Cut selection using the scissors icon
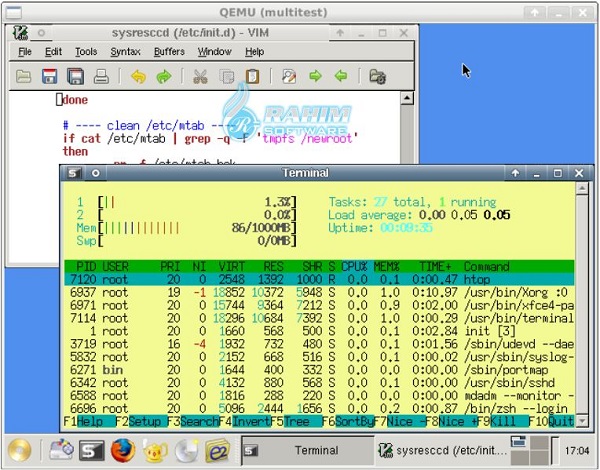 200,76
